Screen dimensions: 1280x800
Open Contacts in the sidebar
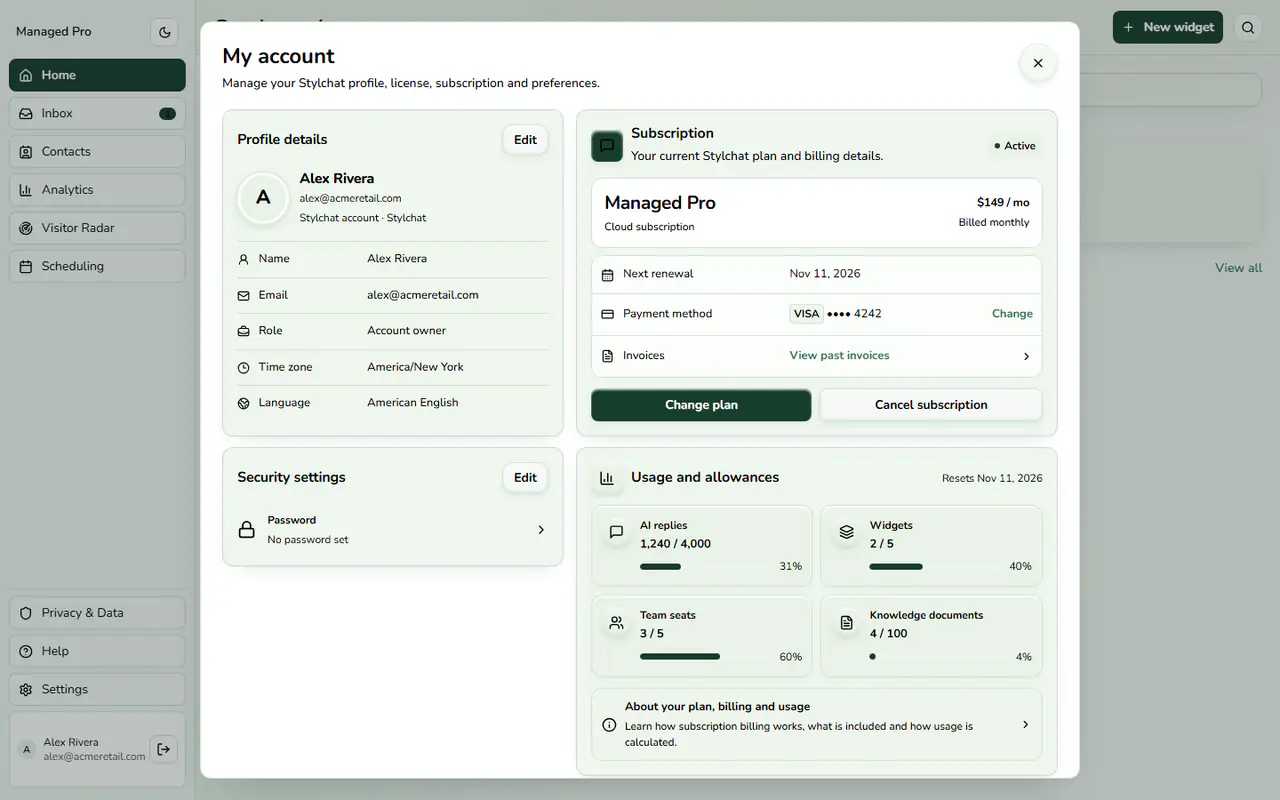point(97,152)
